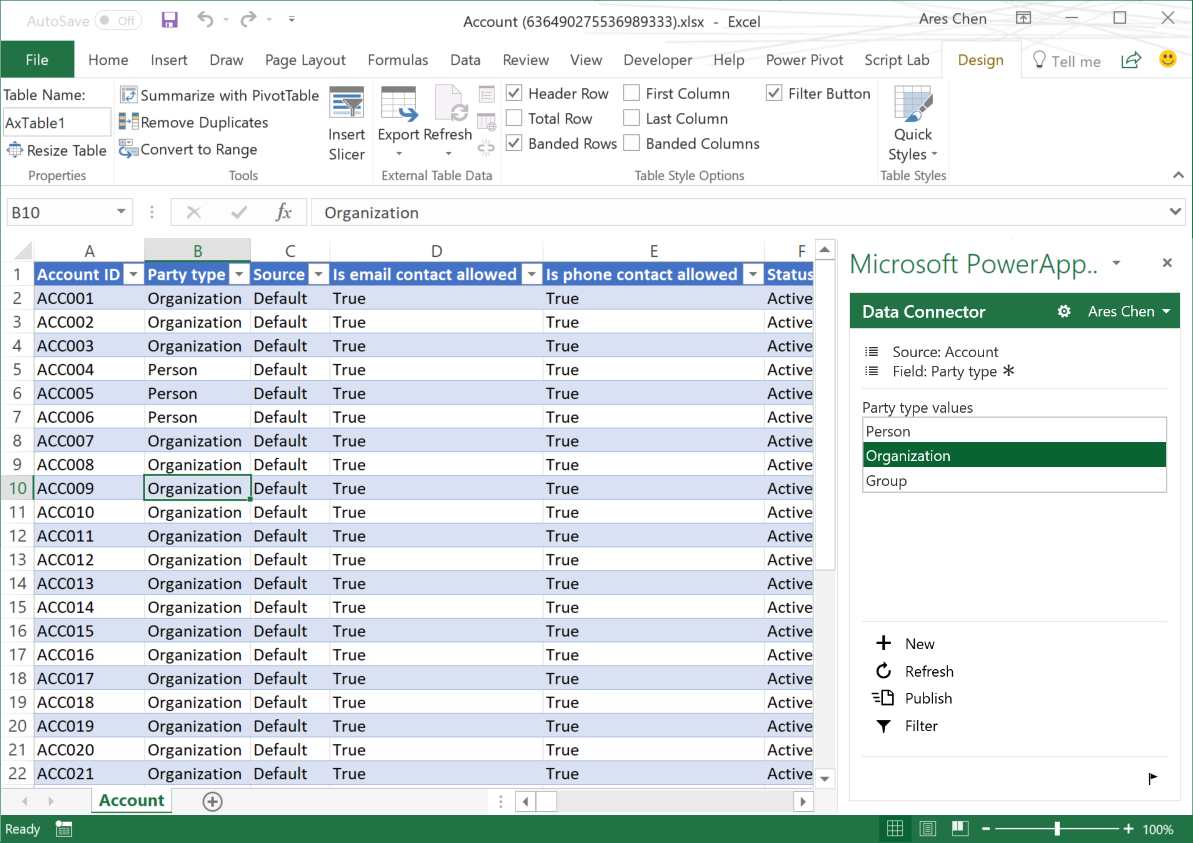Click Summarize with PivotTable
The height and width of the screenshot is (843, 1193).
[219, 95]
